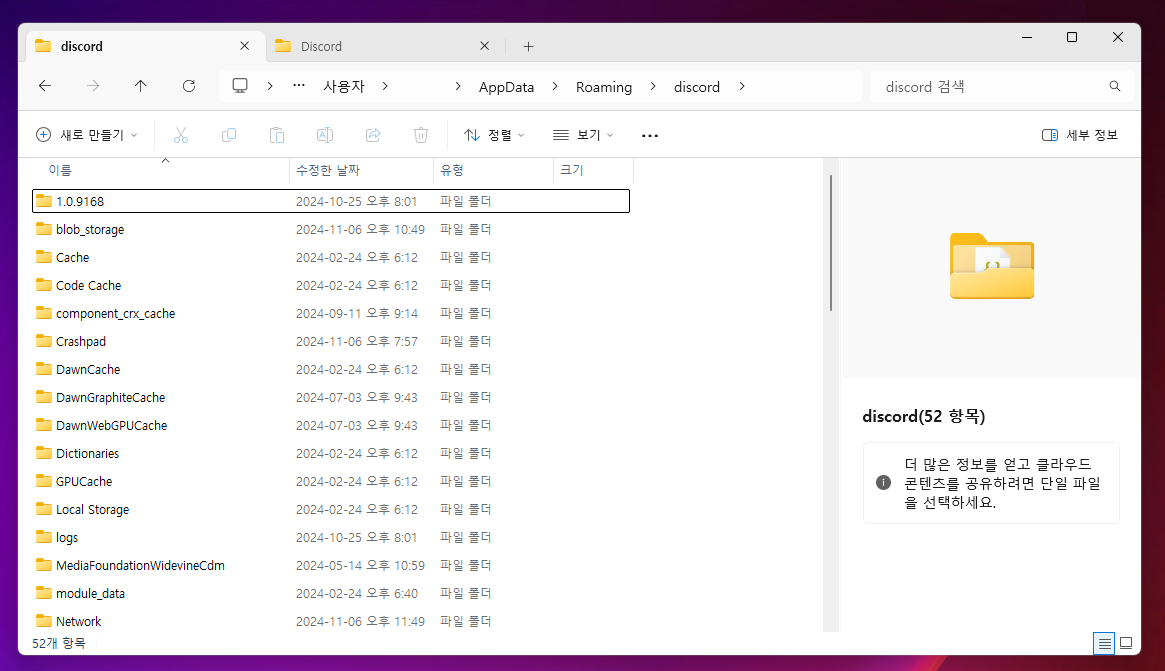The height and width of the screenshot is (671, 1165).
Task: Click AppData in the address bar
Action: [x=506, y=87]
